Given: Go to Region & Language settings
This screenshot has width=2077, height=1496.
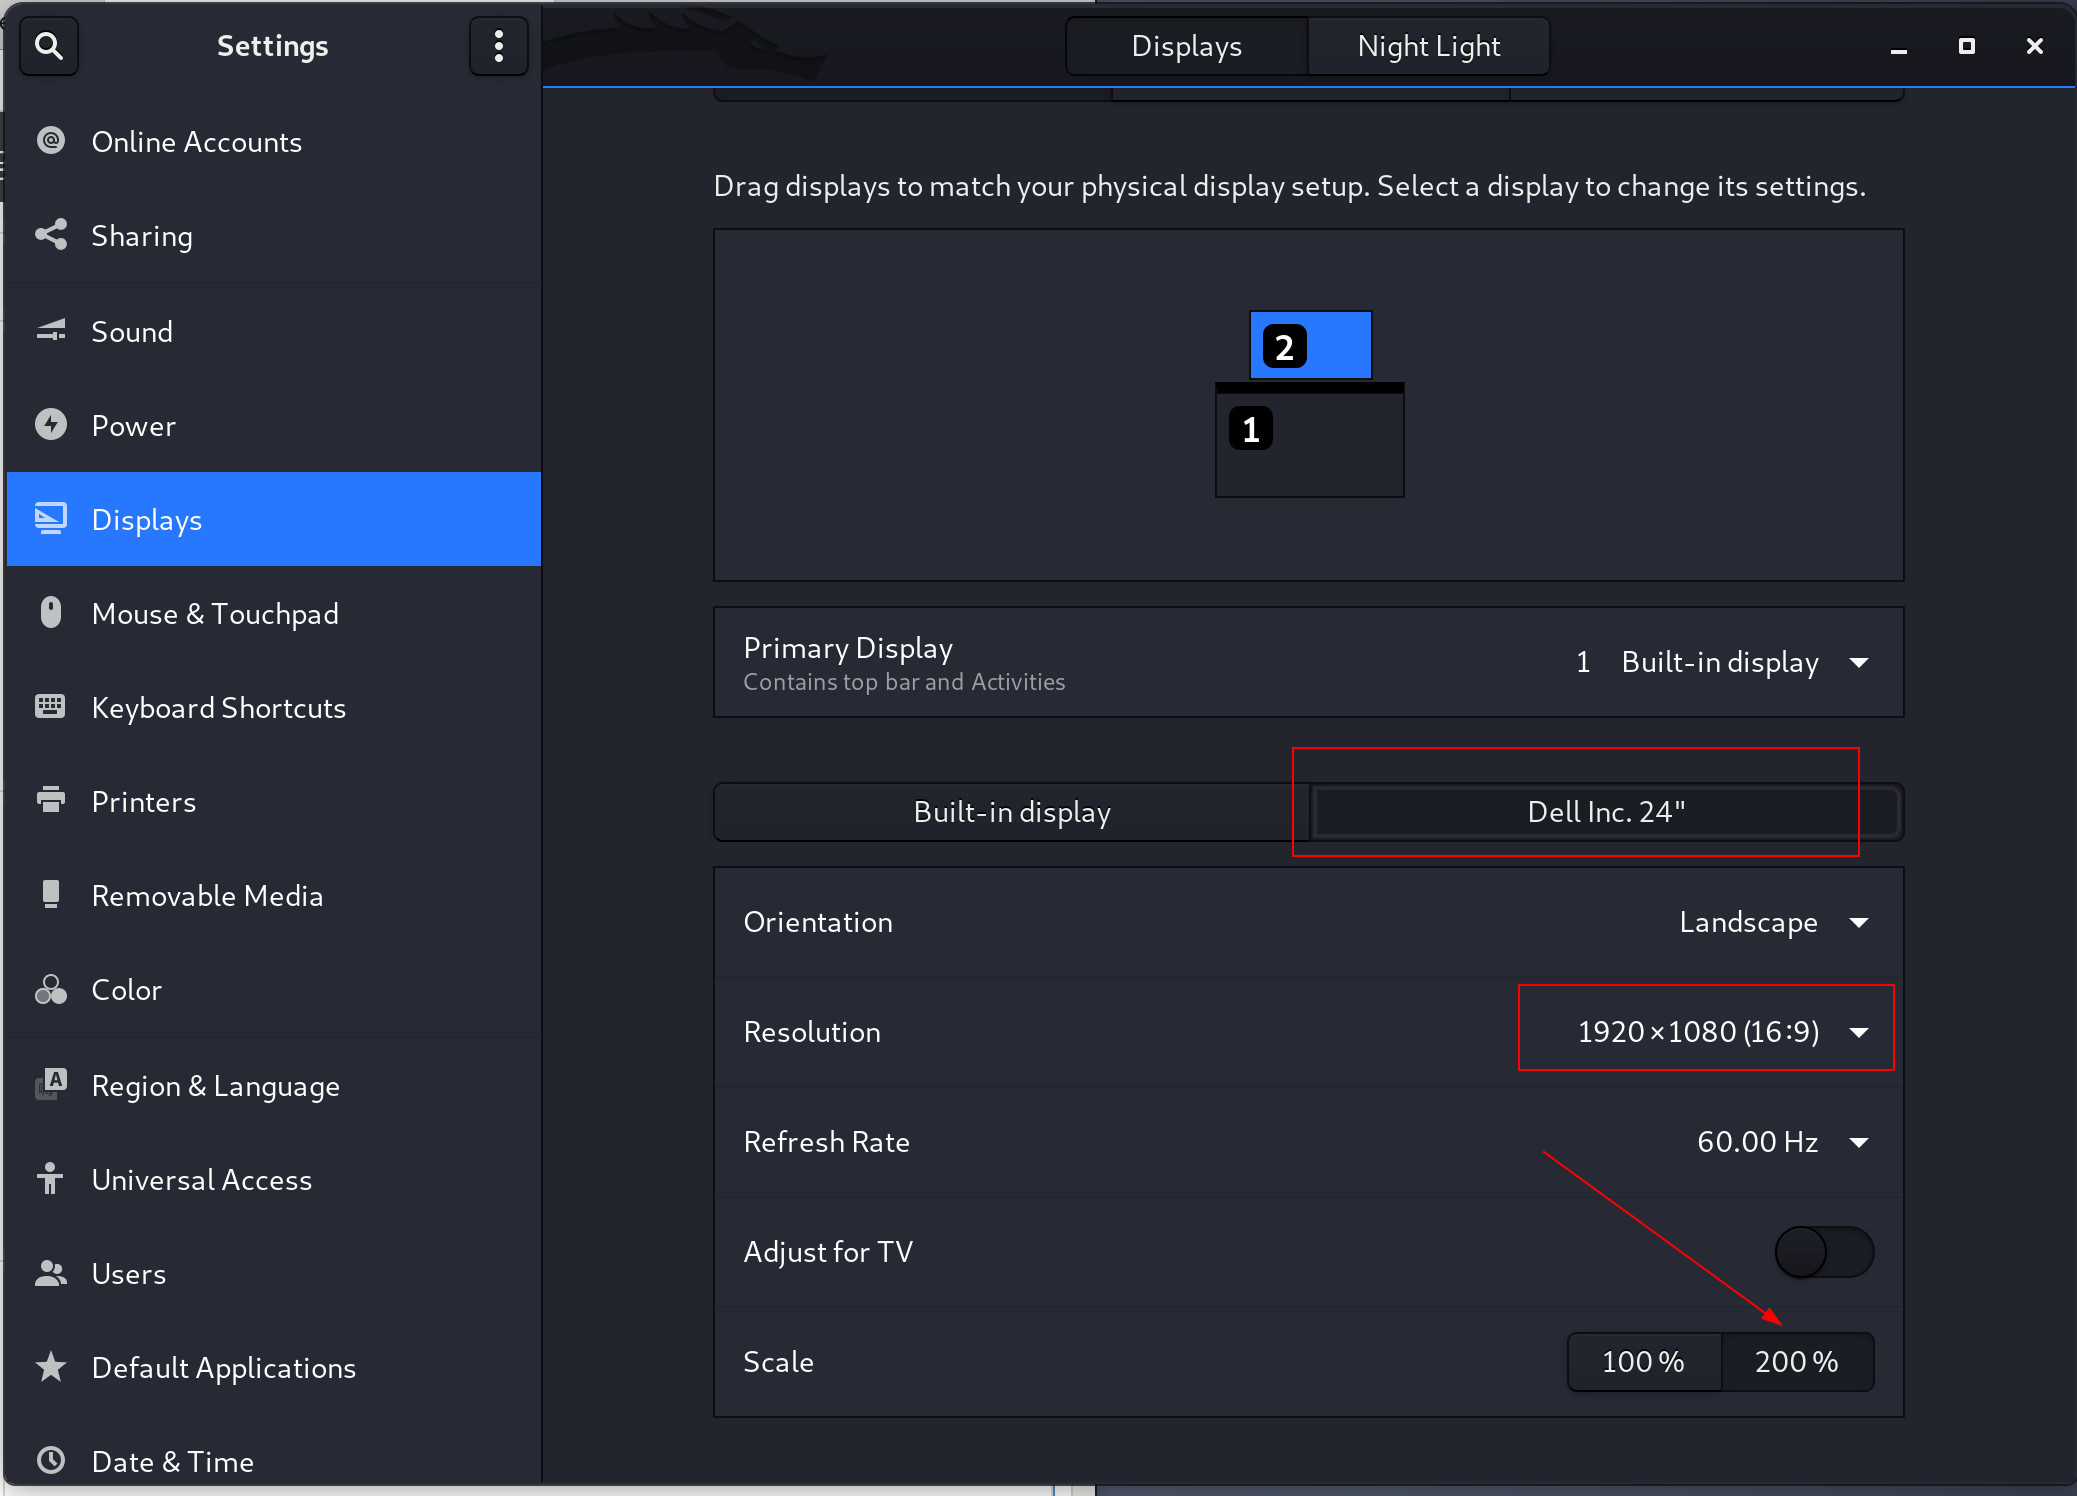Looking at the screenshot, I should tap(215, 1085).
